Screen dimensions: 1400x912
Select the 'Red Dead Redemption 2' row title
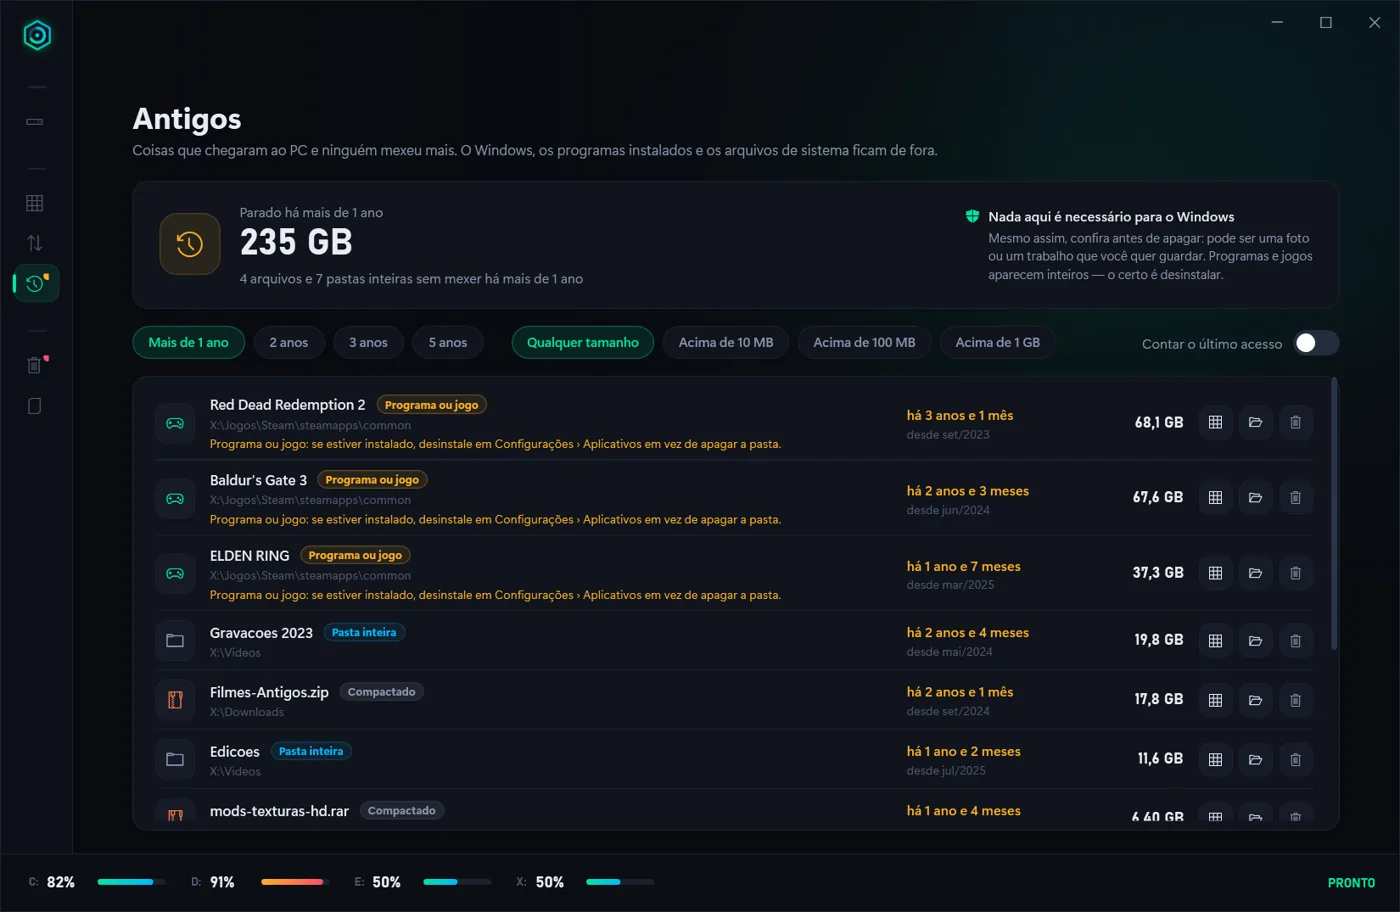click(287, 405)
